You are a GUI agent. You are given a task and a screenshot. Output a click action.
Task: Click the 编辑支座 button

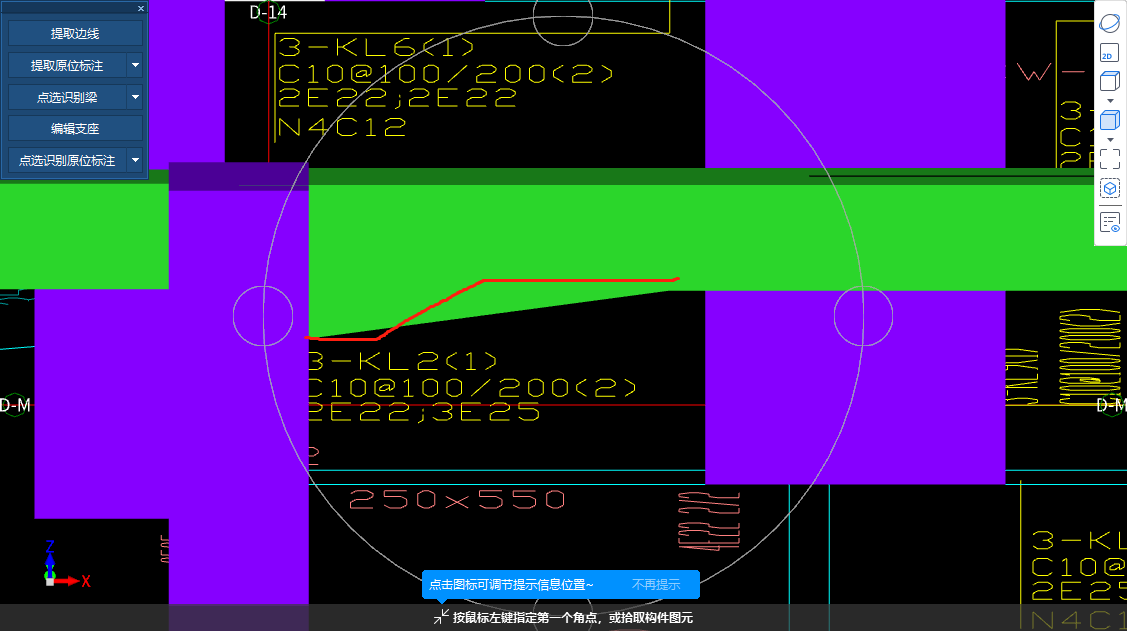(x=75, y=129)
